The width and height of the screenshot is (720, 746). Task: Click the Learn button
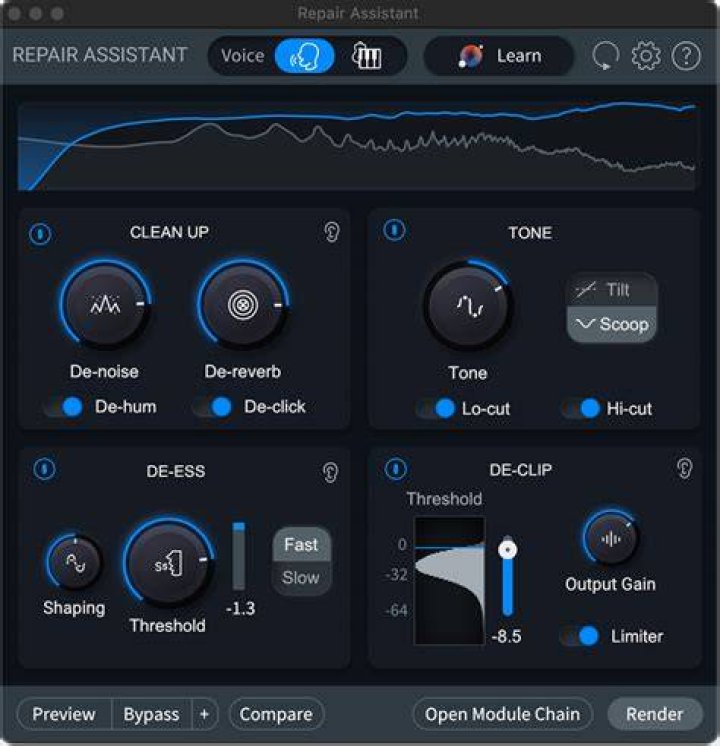click(x=499, y=56)
